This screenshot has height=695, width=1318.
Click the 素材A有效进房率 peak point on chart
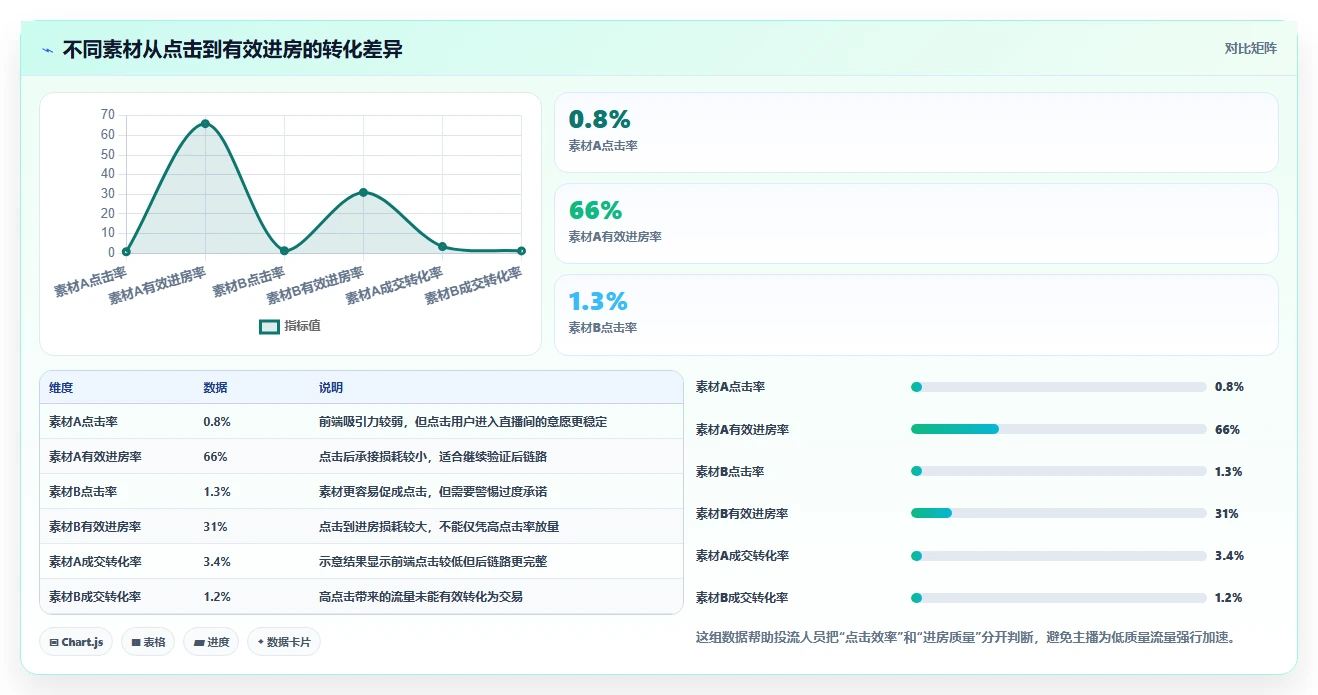click(205, 123)
